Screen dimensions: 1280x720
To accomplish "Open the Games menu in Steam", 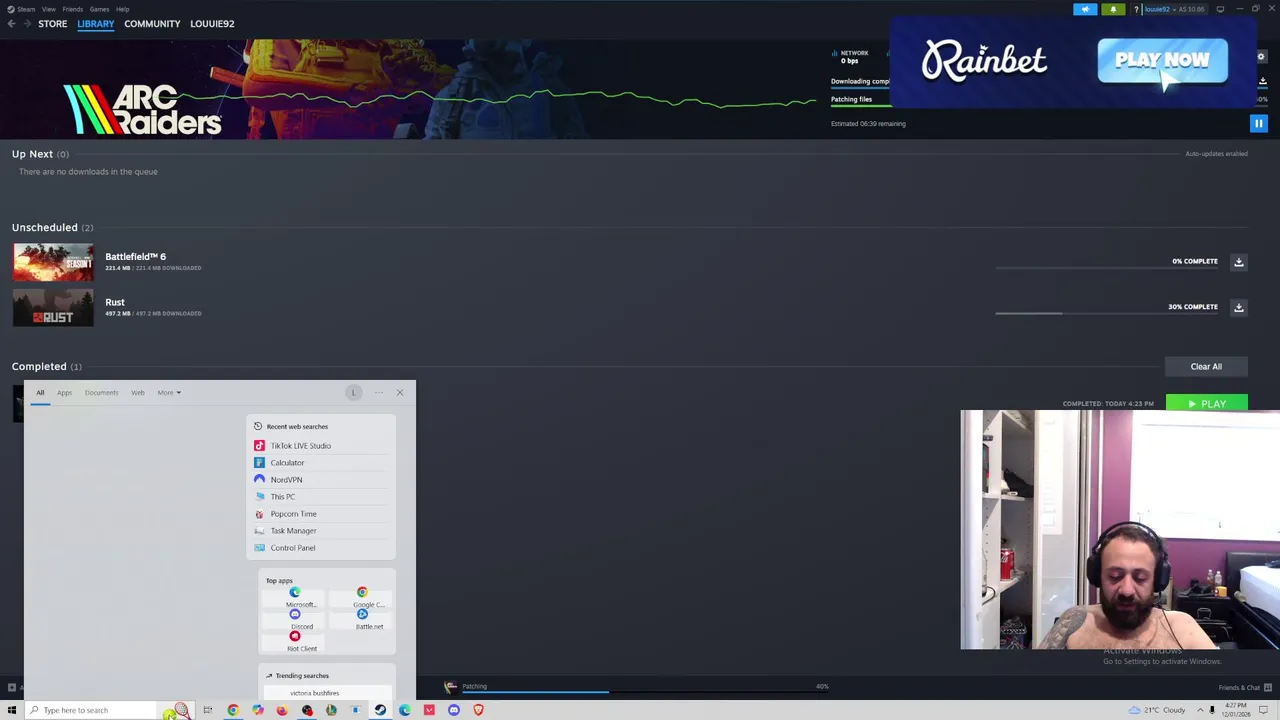I will coord(99,9).
